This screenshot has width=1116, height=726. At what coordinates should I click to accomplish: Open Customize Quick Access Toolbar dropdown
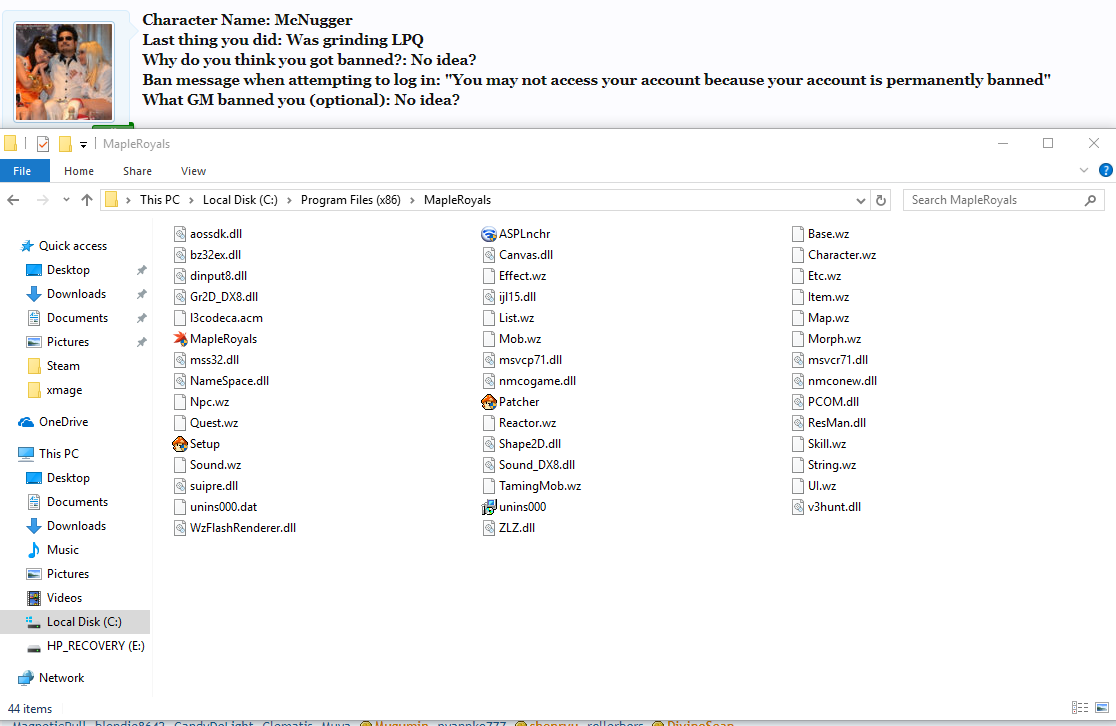point(83,144)
